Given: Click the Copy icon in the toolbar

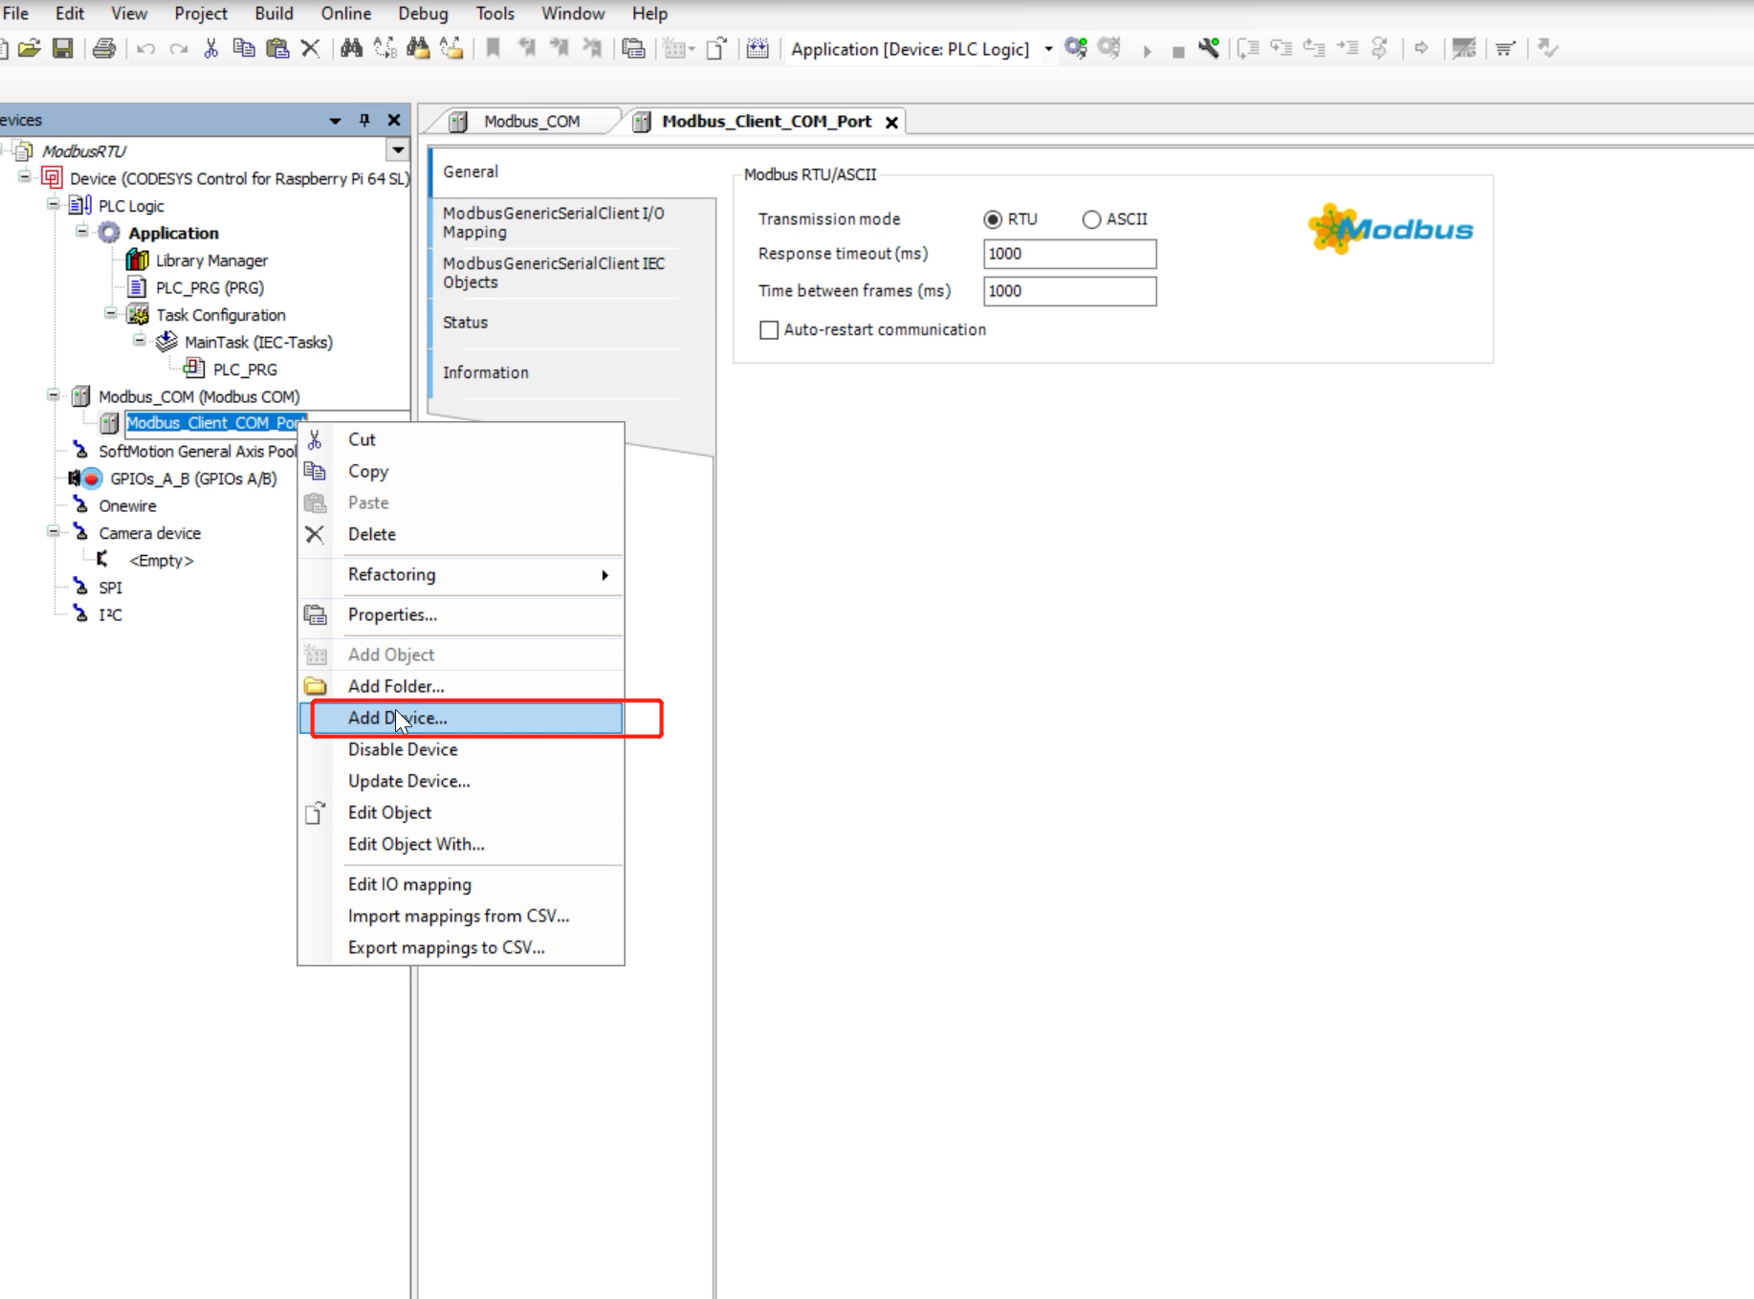Looking at the screenshot, I should click(243, 48).
